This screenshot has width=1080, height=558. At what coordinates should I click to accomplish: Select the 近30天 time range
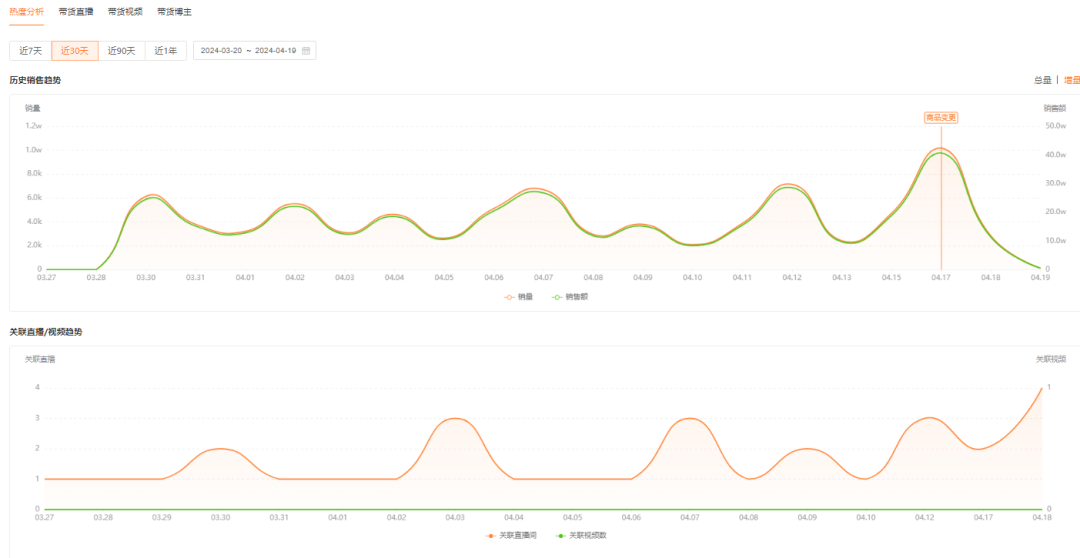coord(75,51)
